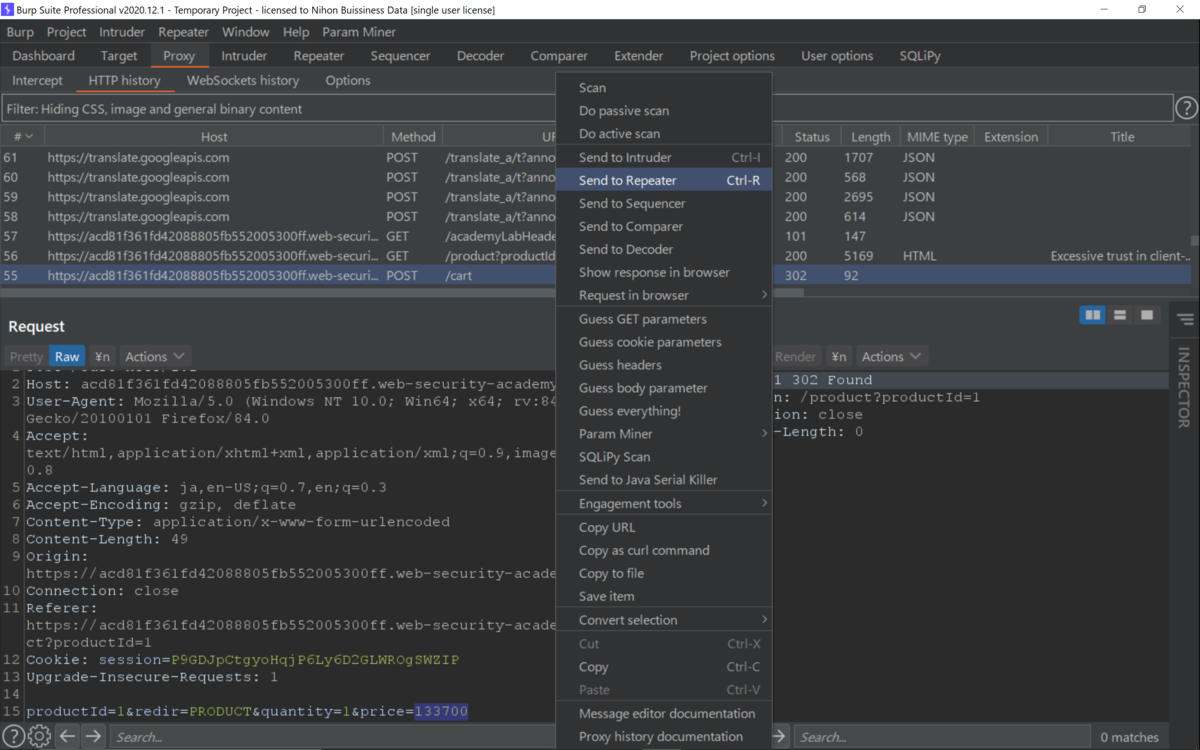Choose Send to Sequencer

663,203
